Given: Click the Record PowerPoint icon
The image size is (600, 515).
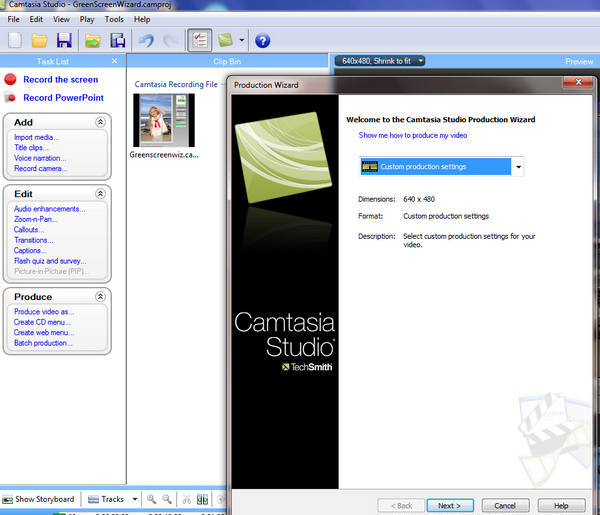Looking at the screenshot, I should [10, 98].
